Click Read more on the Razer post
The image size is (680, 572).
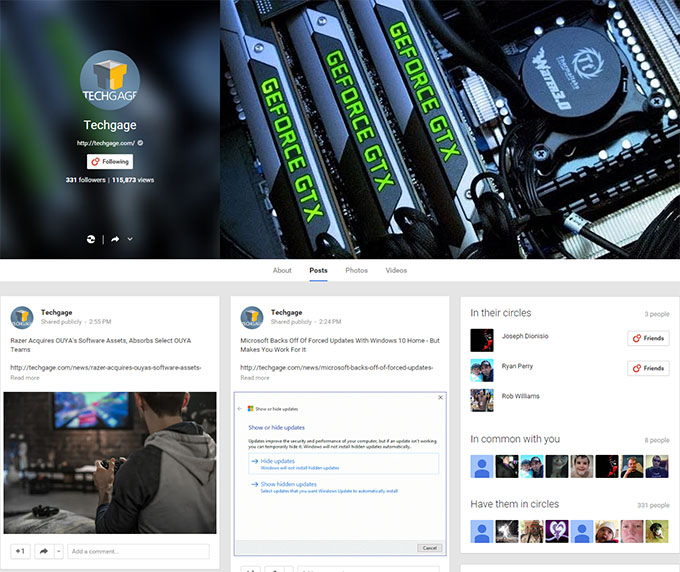(25, 378)
